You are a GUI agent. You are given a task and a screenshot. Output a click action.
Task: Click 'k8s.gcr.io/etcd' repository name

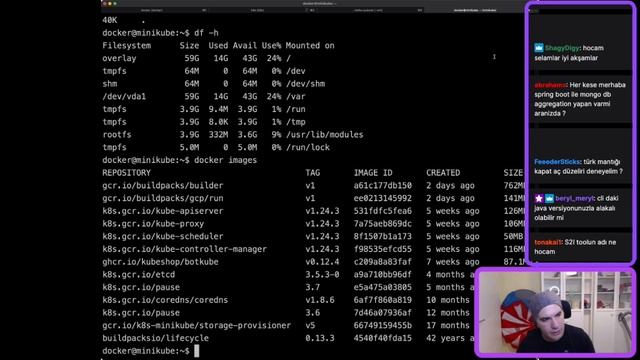(138, 275)
